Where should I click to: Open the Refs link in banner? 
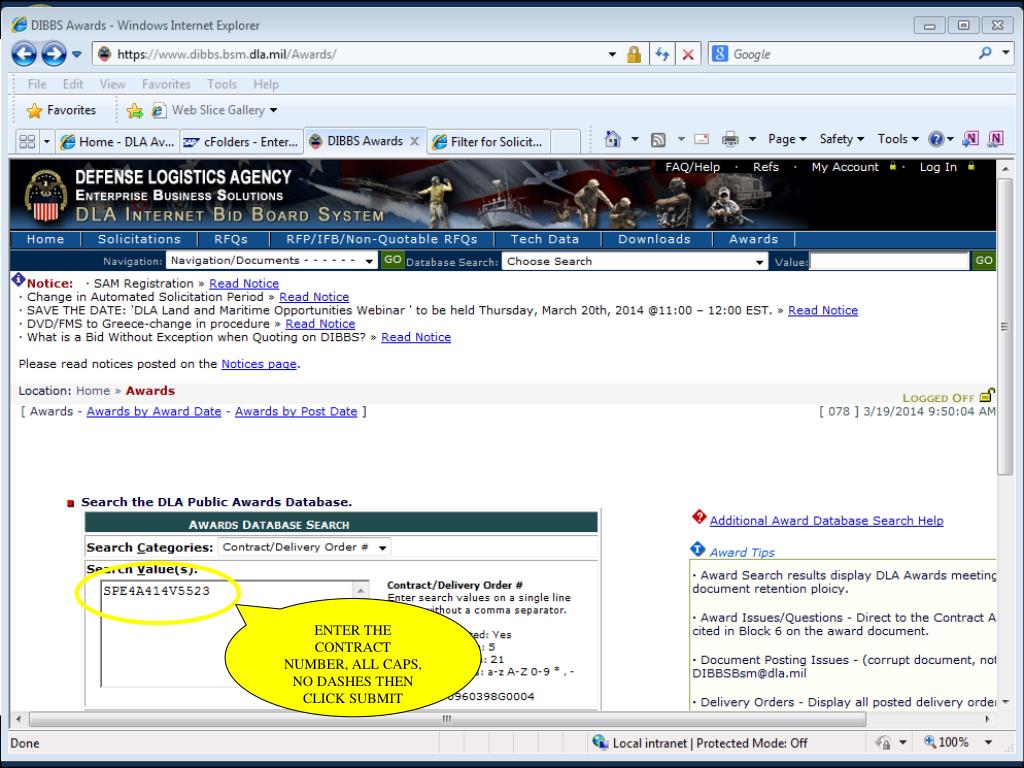click(x=765, y=167)
